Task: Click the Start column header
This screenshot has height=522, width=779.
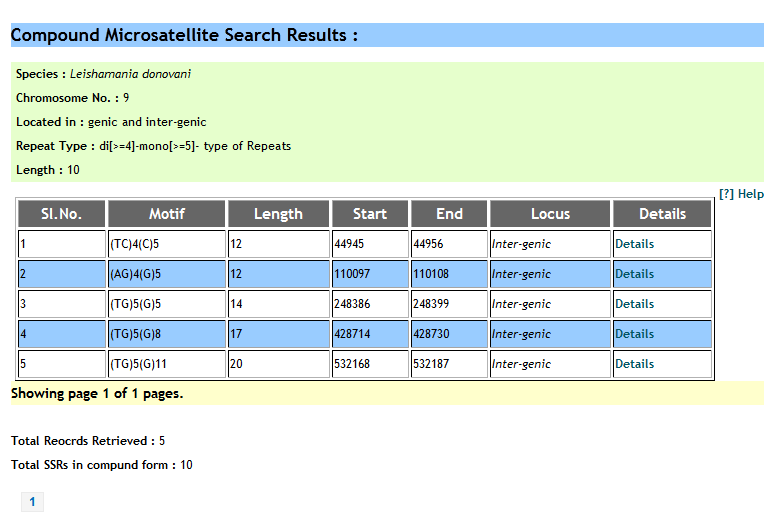Action: tap(370, 214)
